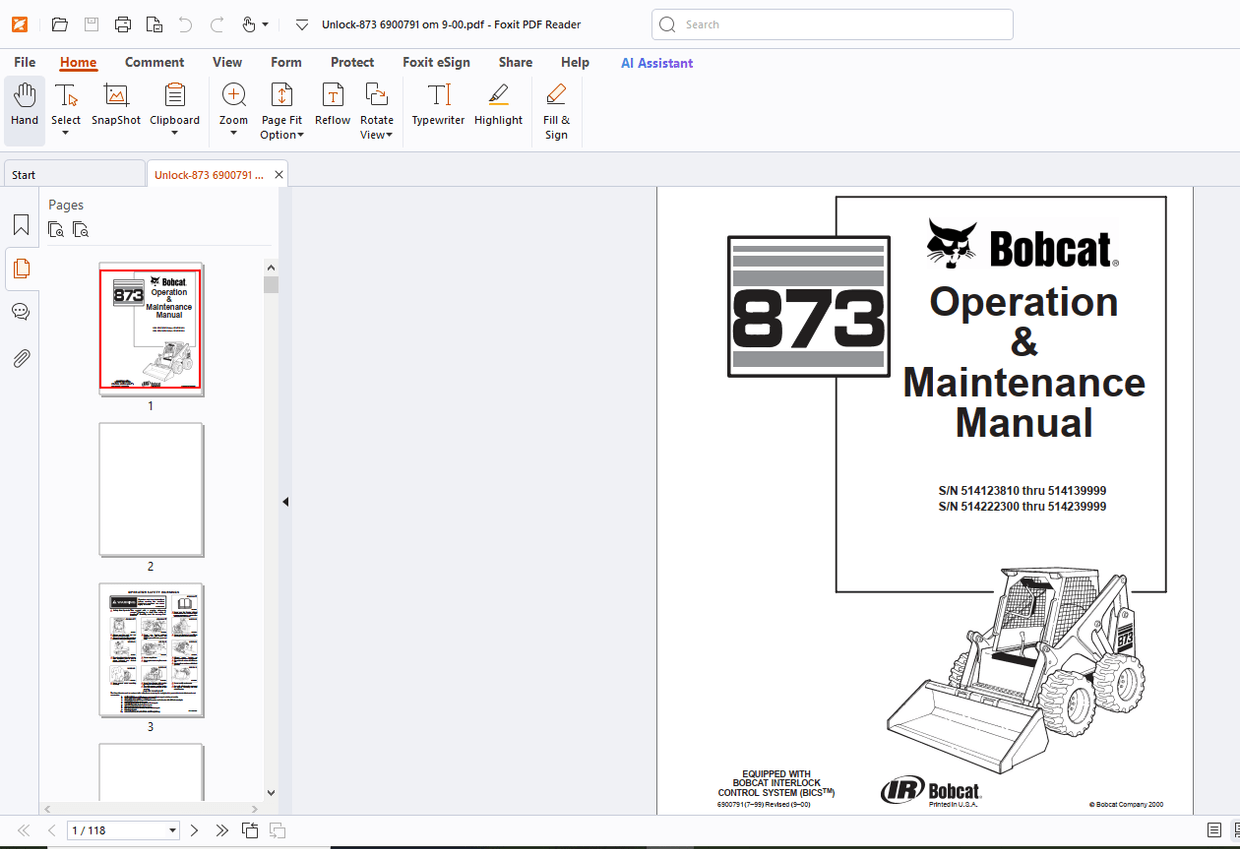Open the Rotate View dropdown
Screen dimensions: 1240x849
(377, 134)
